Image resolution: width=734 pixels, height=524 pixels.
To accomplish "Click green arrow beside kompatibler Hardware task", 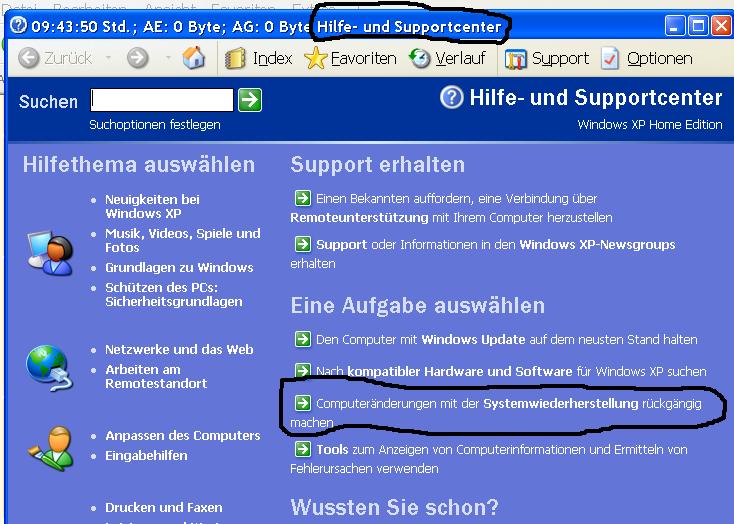I will click(x=302, y=370).
